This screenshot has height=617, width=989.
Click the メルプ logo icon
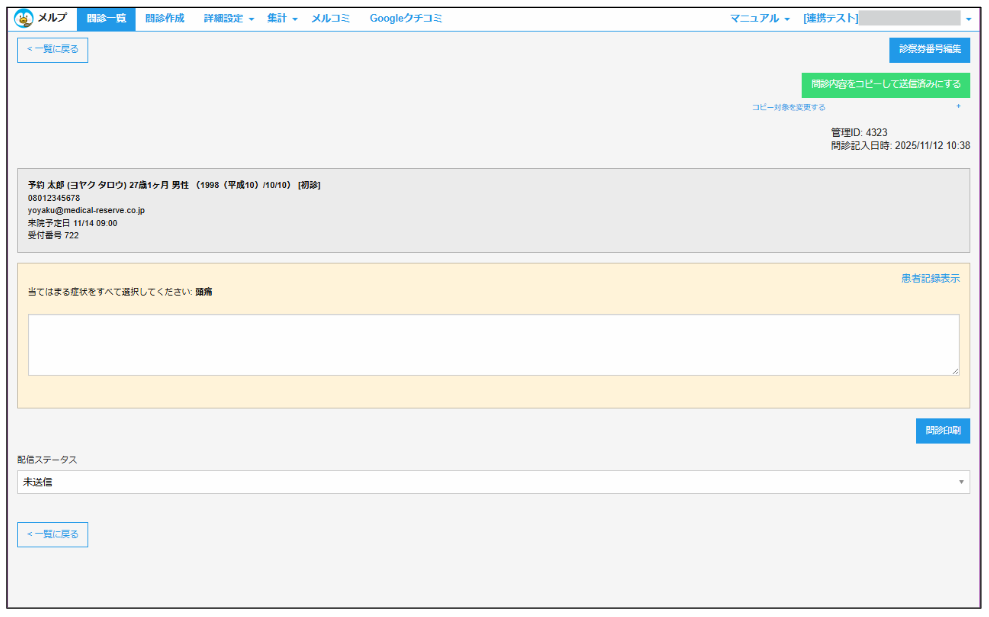point(24,18)
